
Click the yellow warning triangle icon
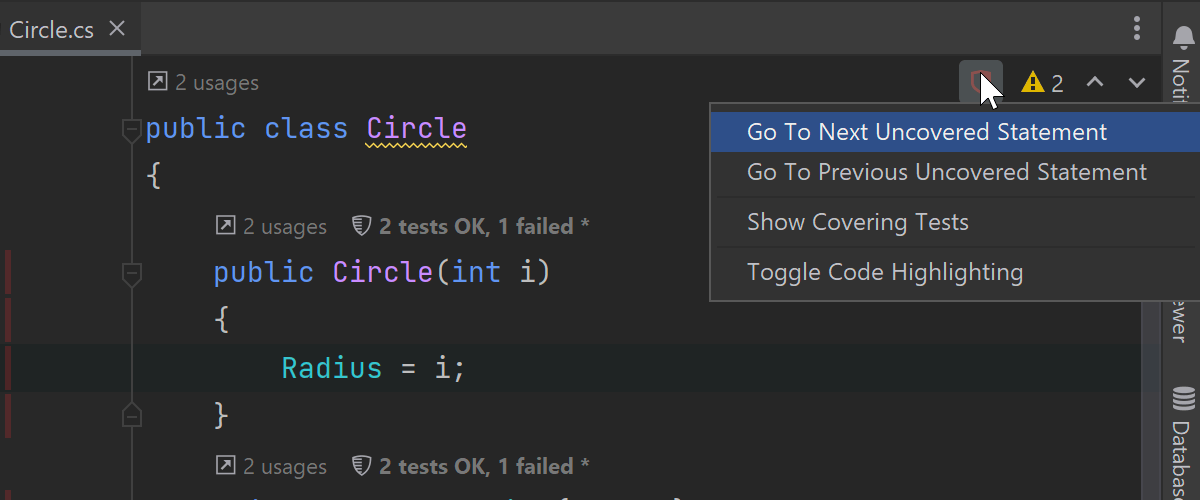pos(1032,83)
